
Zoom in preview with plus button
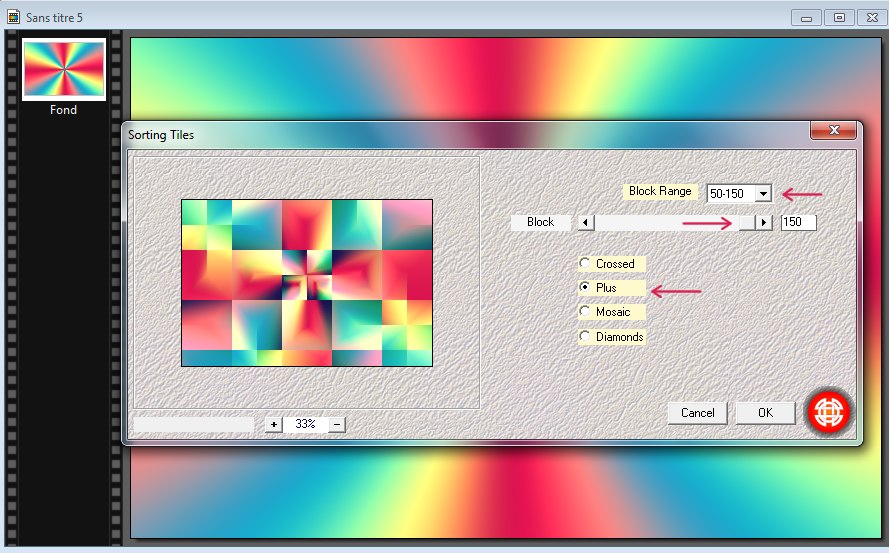[274, 424]
